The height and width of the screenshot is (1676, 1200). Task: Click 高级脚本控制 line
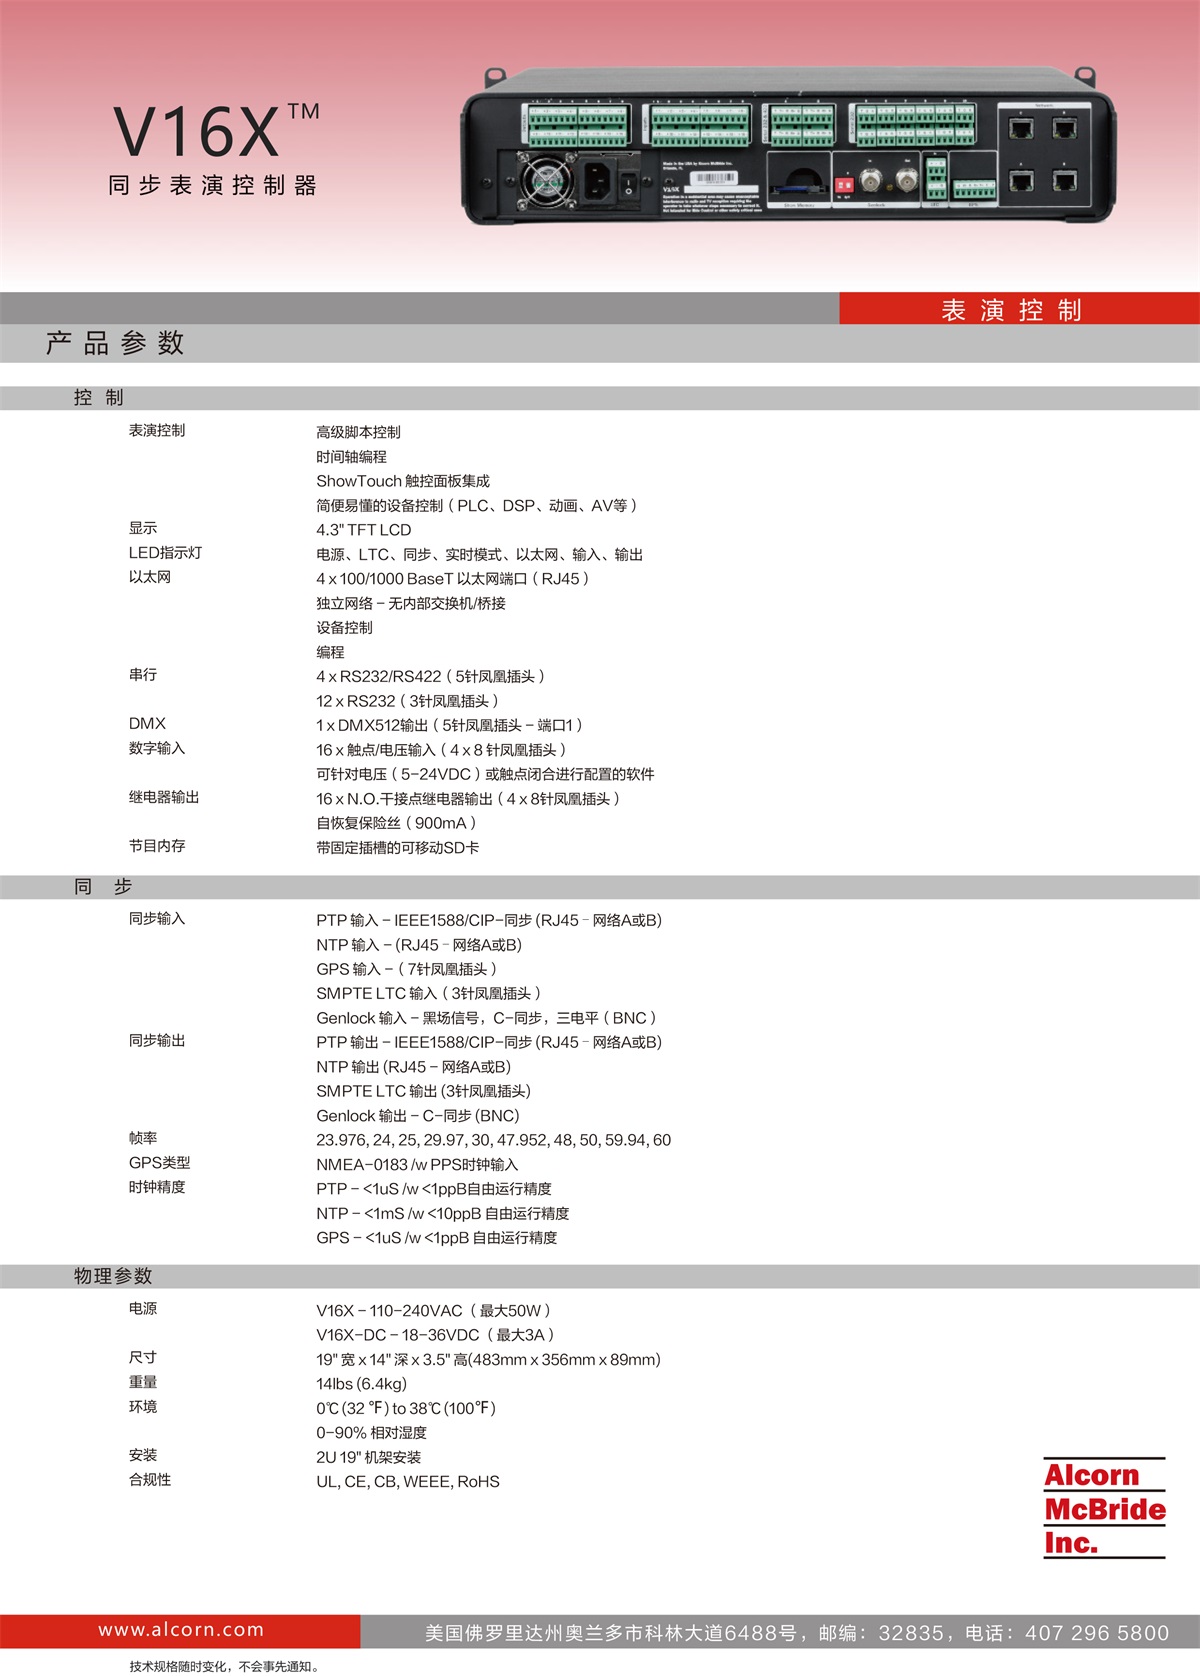pyautogui.click(x=358, y=432)
